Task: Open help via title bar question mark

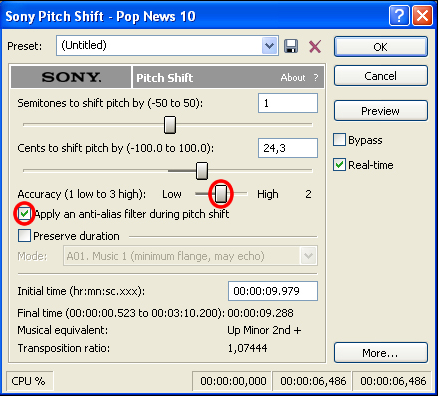Action: click(x=399, y=16)
